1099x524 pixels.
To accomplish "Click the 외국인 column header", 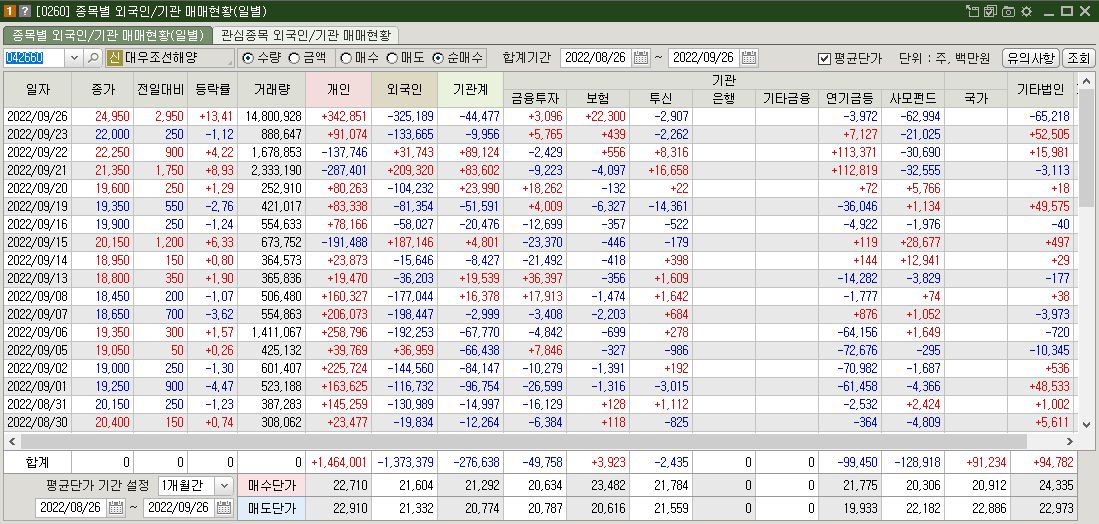I will [x=403, y=90].
